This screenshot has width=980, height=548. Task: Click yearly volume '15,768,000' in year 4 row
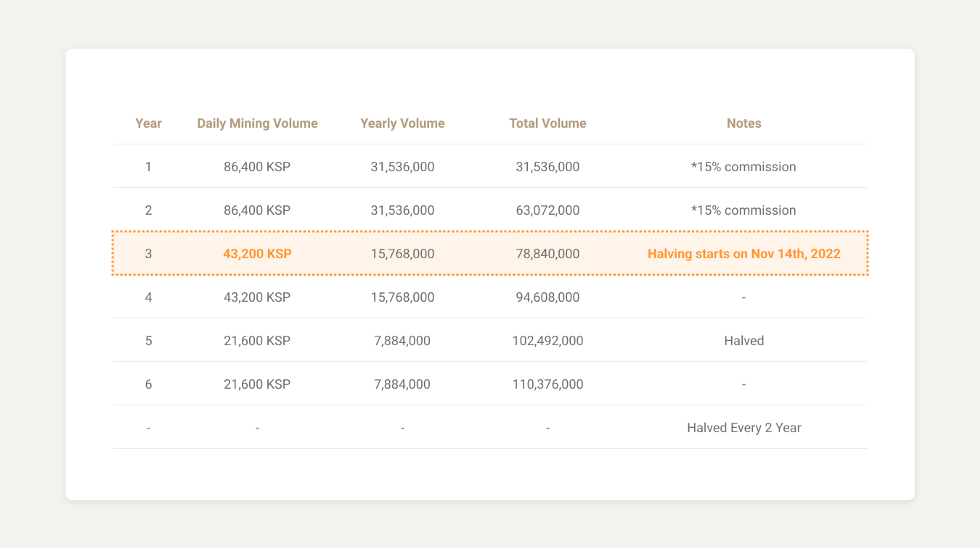[x=402, y=297]
